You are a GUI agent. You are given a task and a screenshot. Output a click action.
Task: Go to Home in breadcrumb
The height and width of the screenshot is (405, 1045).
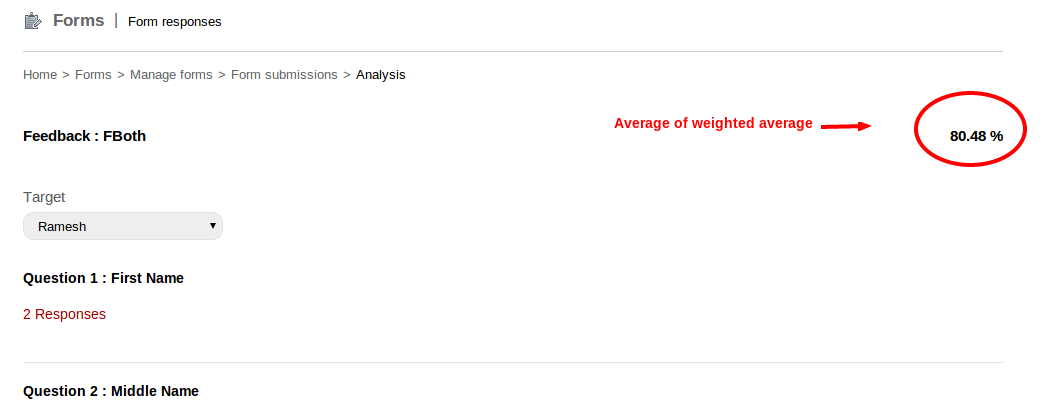click(x=40, y=75)
